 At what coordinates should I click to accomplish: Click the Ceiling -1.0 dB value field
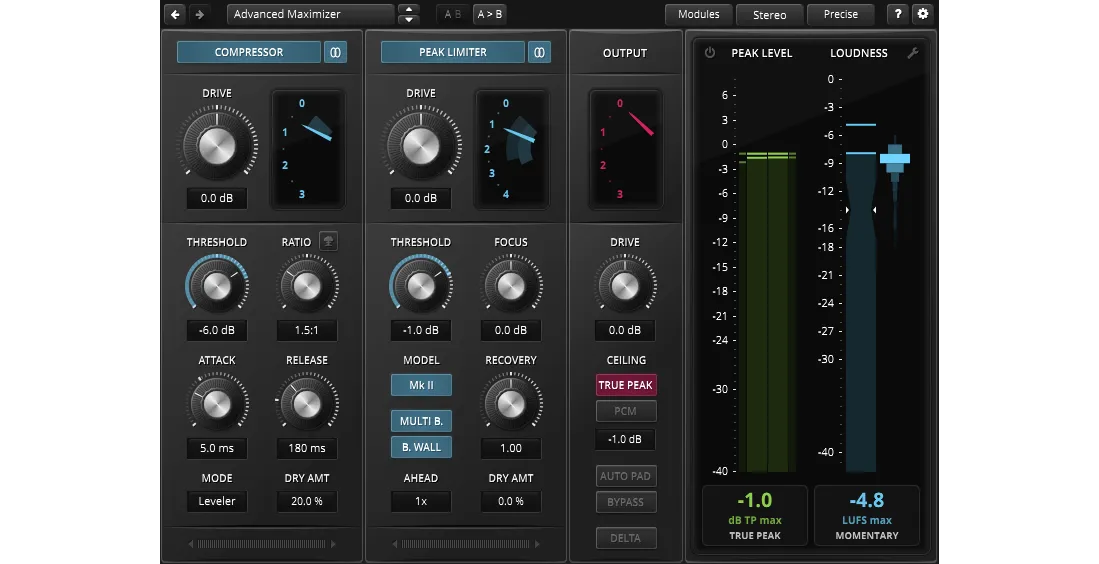click(x=625, y=439)
